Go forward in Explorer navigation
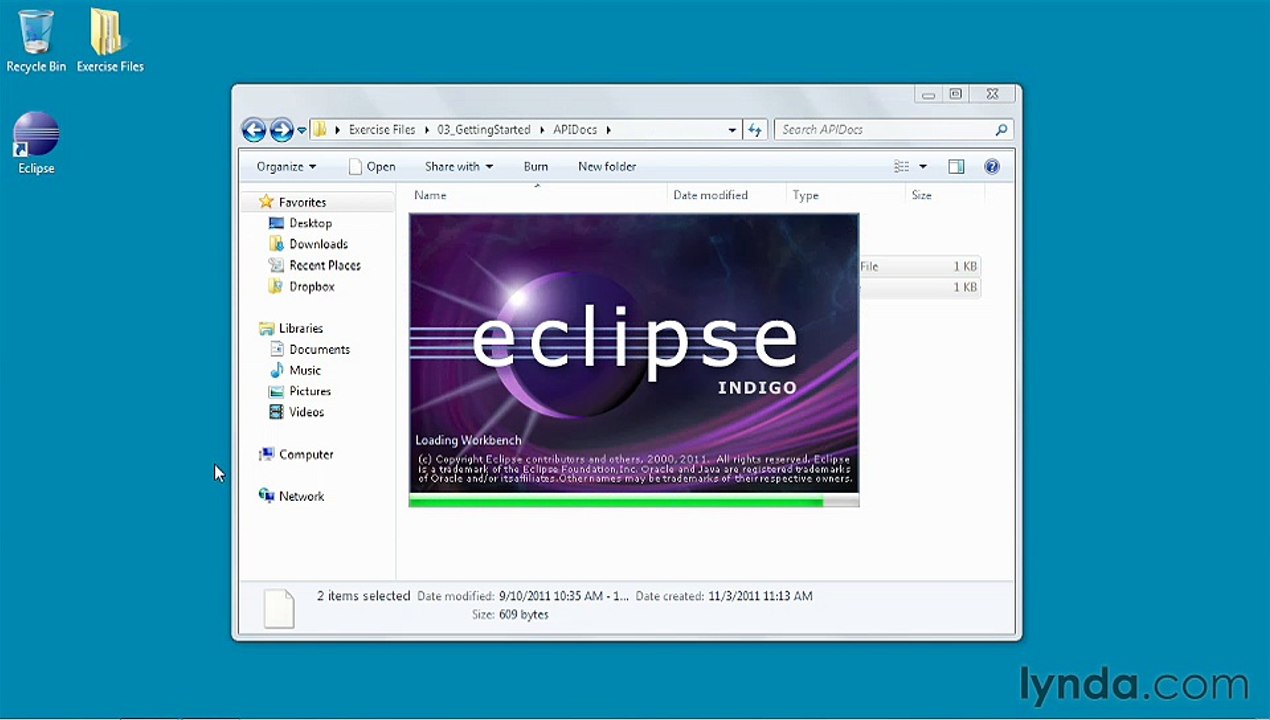This screenshot has width=1270, height=720. (x=281, y=130)
